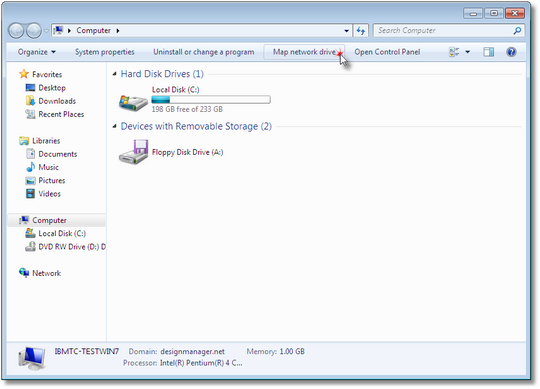540x389 pixels.
Task: Click the Back navigation arrow button
Action: coord(16,31)
